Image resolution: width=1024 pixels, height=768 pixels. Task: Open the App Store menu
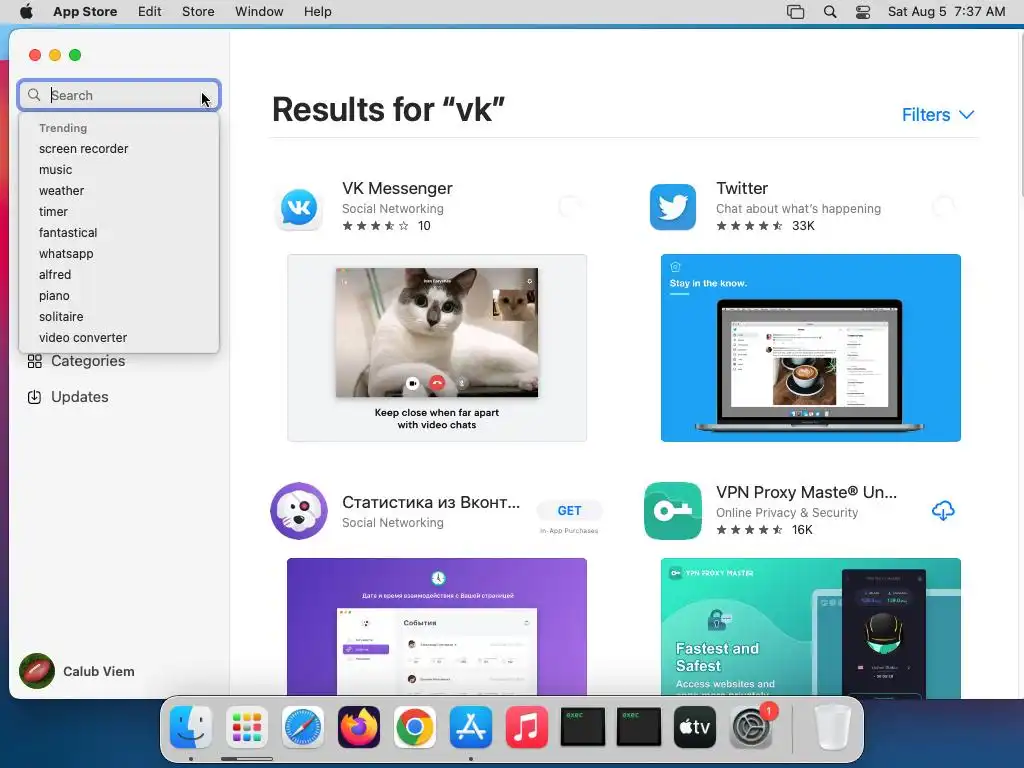(85, 12)
